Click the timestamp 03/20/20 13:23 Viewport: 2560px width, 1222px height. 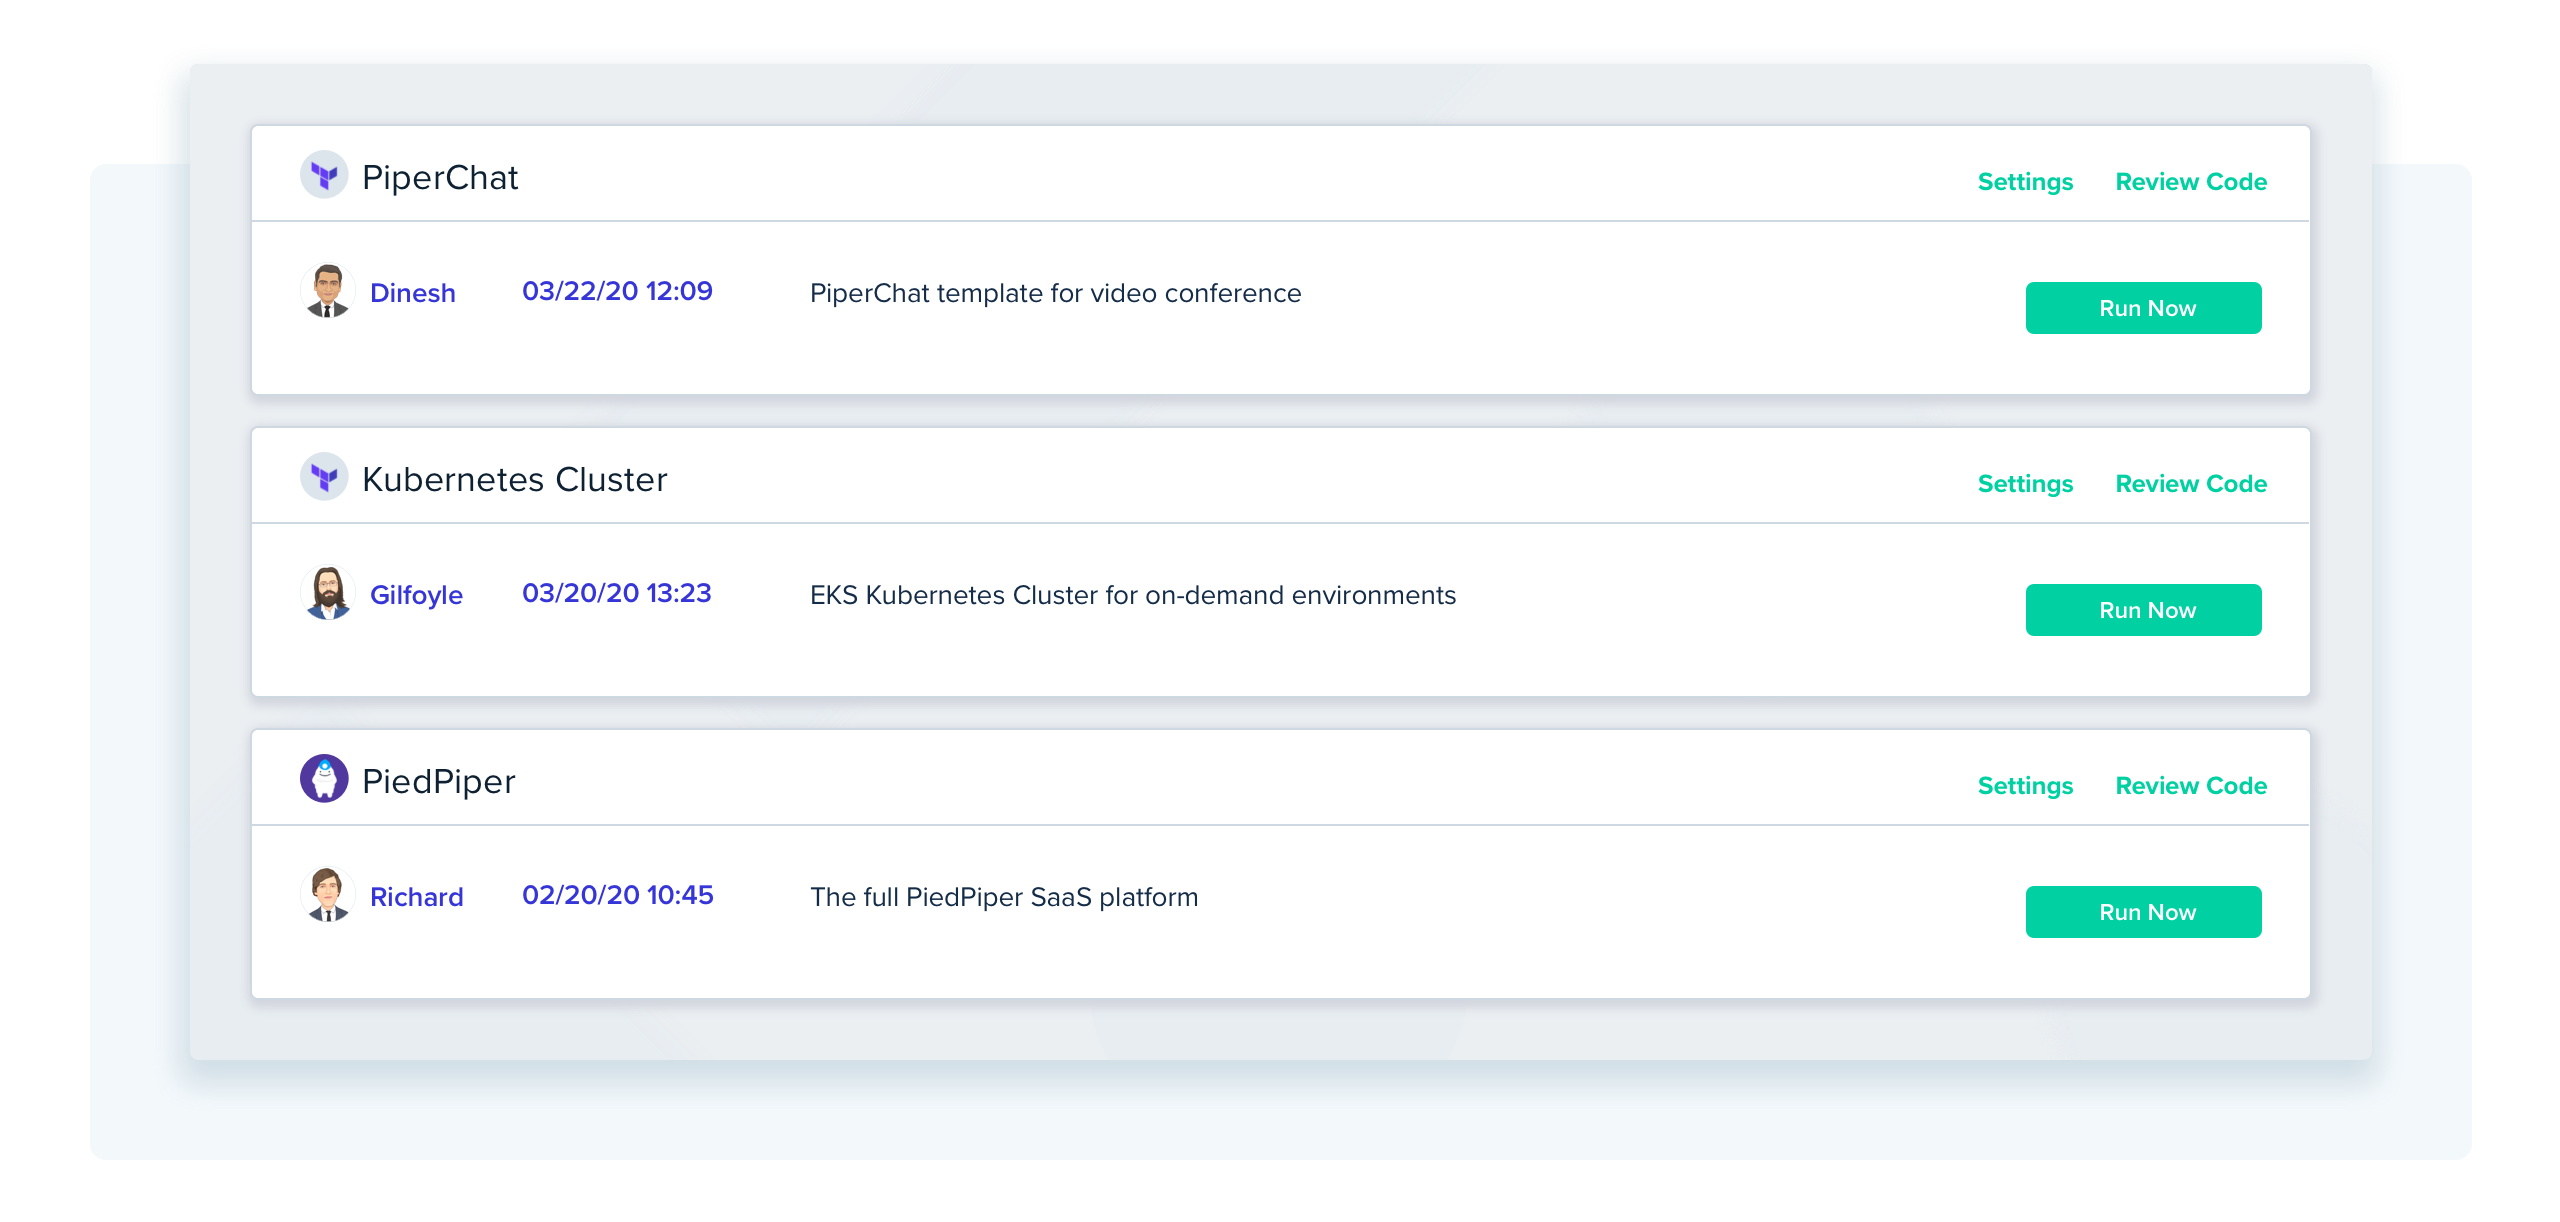coord(617,593)
